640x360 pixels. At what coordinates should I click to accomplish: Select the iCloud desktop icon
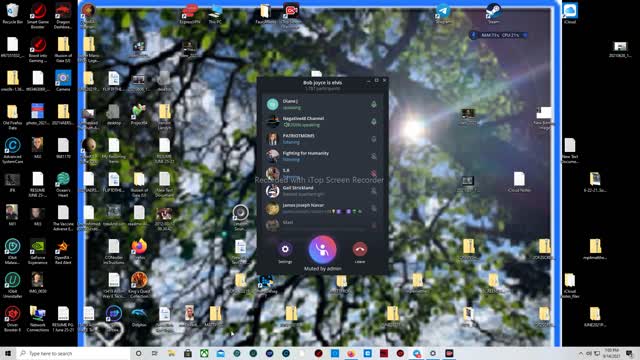point(570,13)
